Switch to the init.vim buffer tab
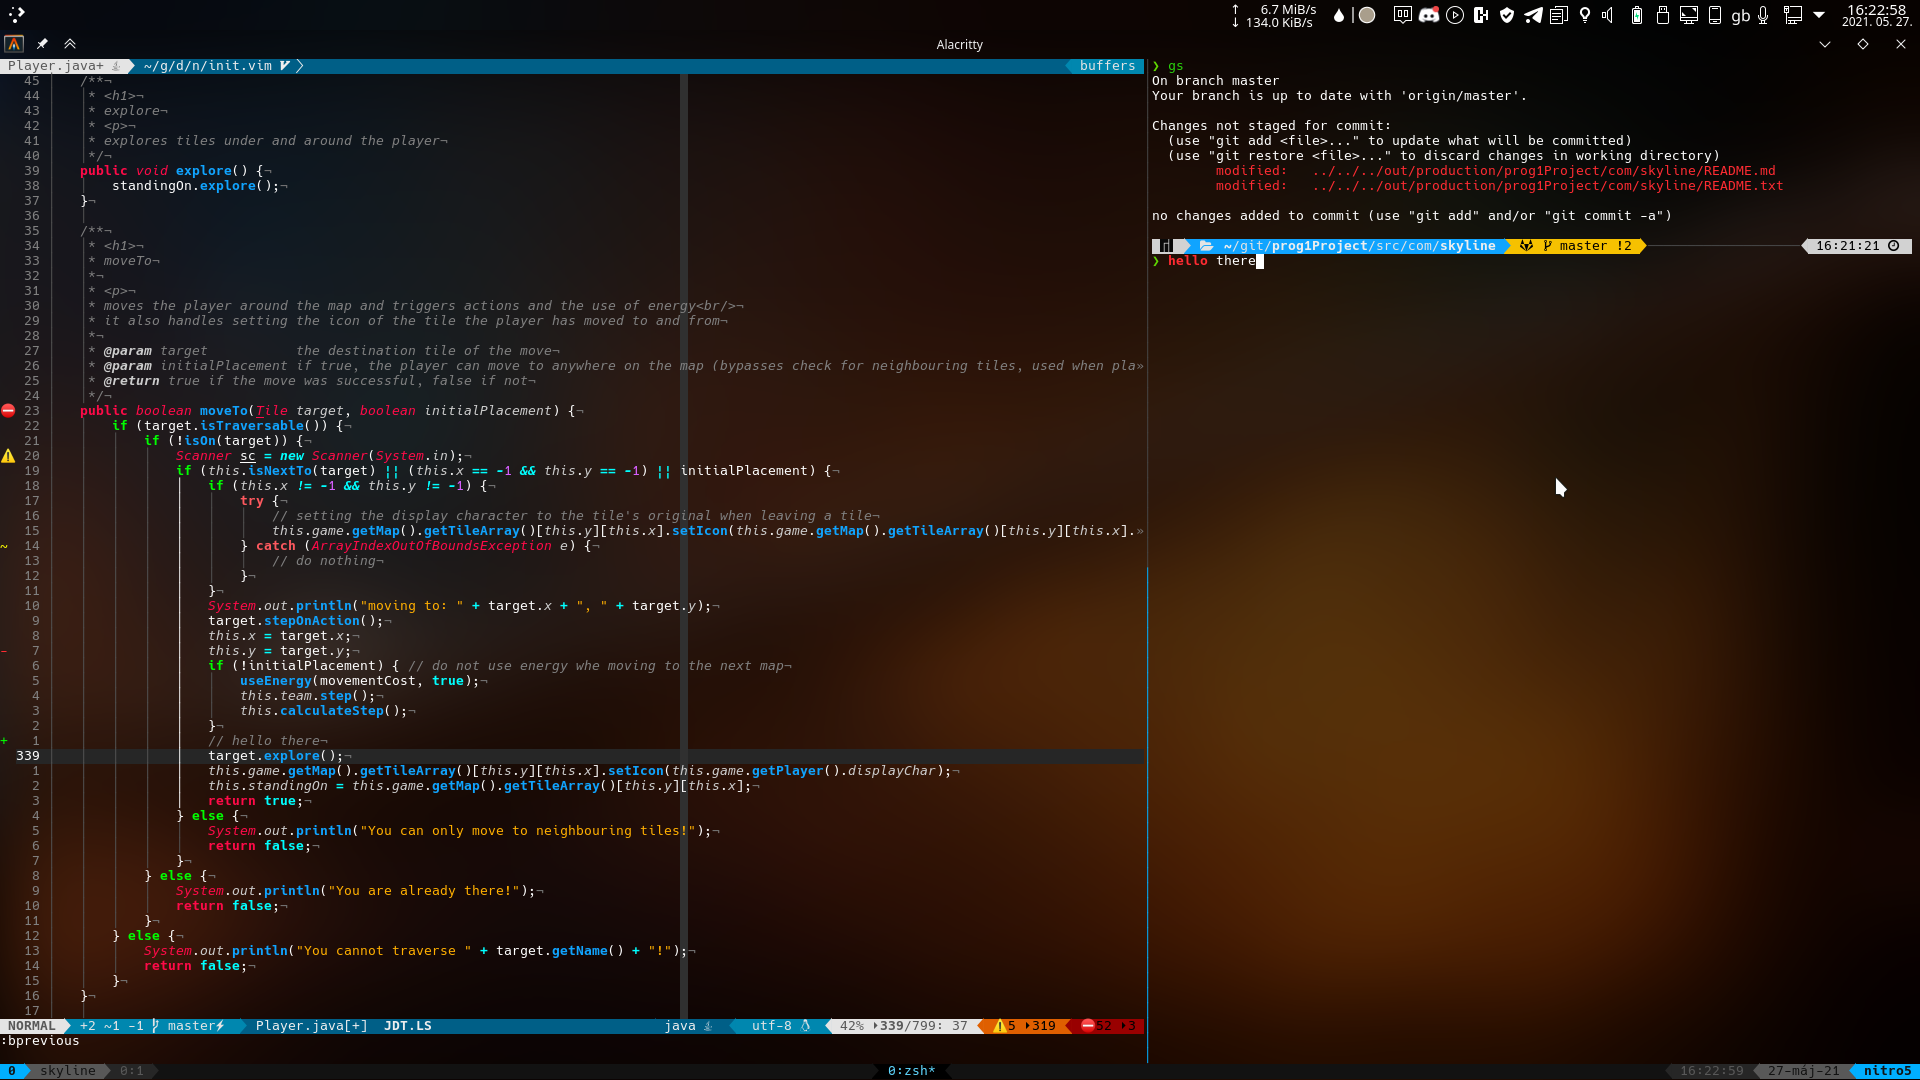This screenshot has width=1920, height=1080. click(x=208, y=66)
